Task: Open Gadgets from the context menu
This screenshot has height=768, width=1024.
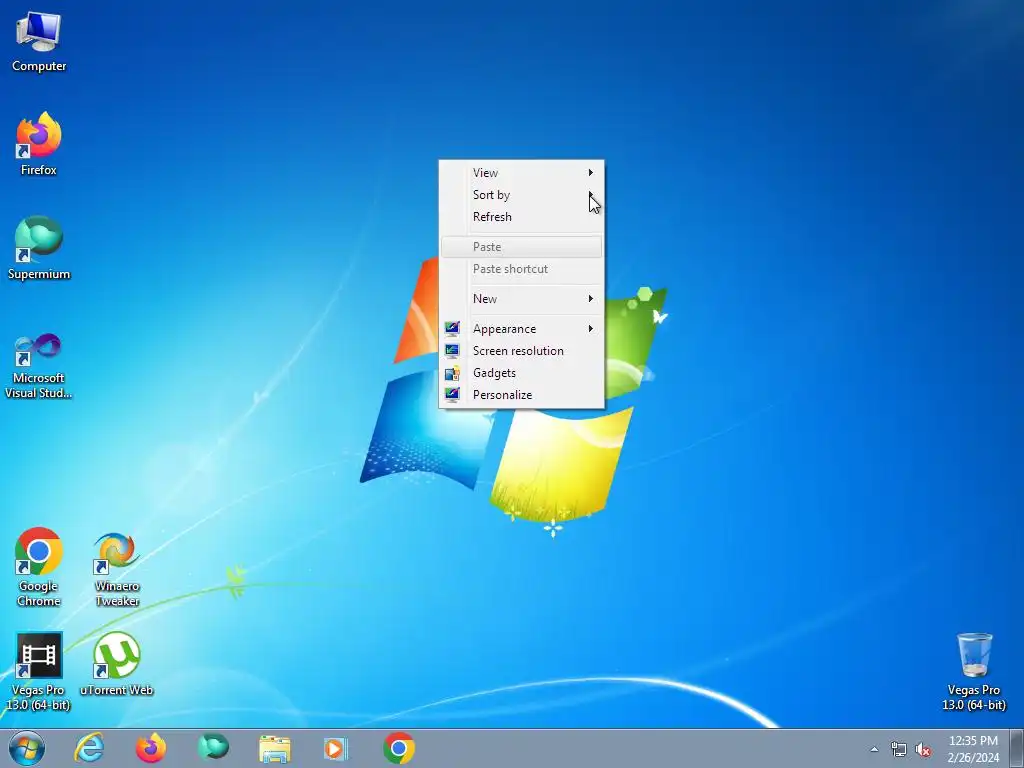Action: tap(521, 373)
